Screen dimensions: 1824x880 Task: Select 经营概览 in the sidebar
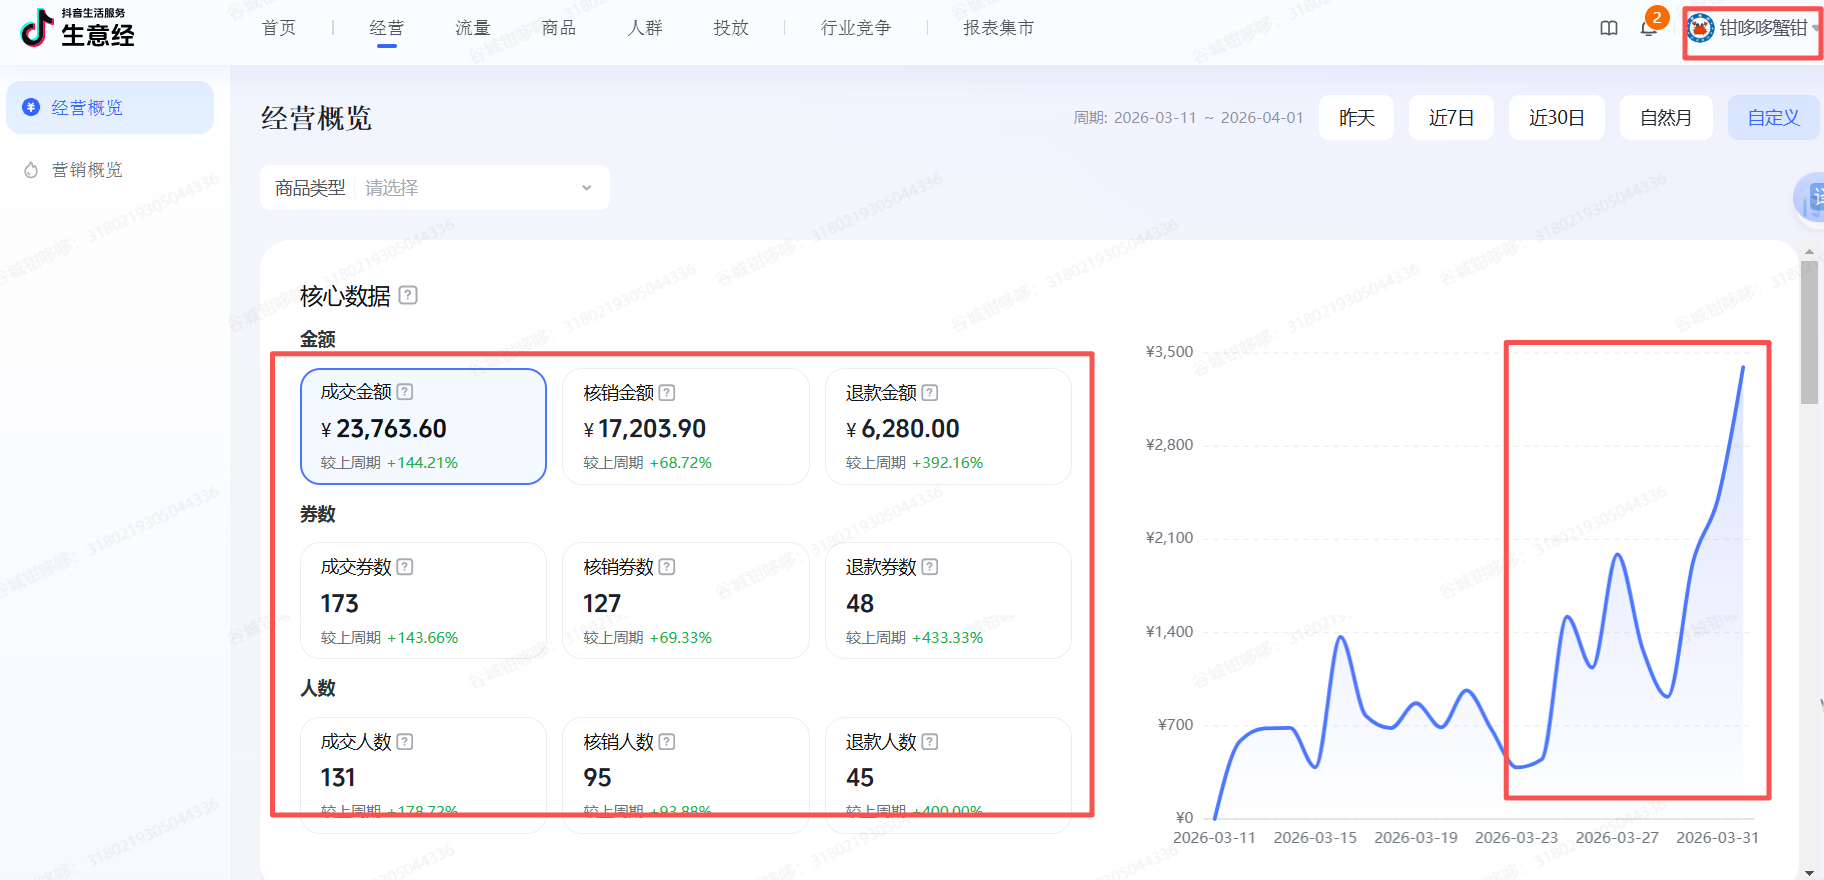[x=110, y=107]
